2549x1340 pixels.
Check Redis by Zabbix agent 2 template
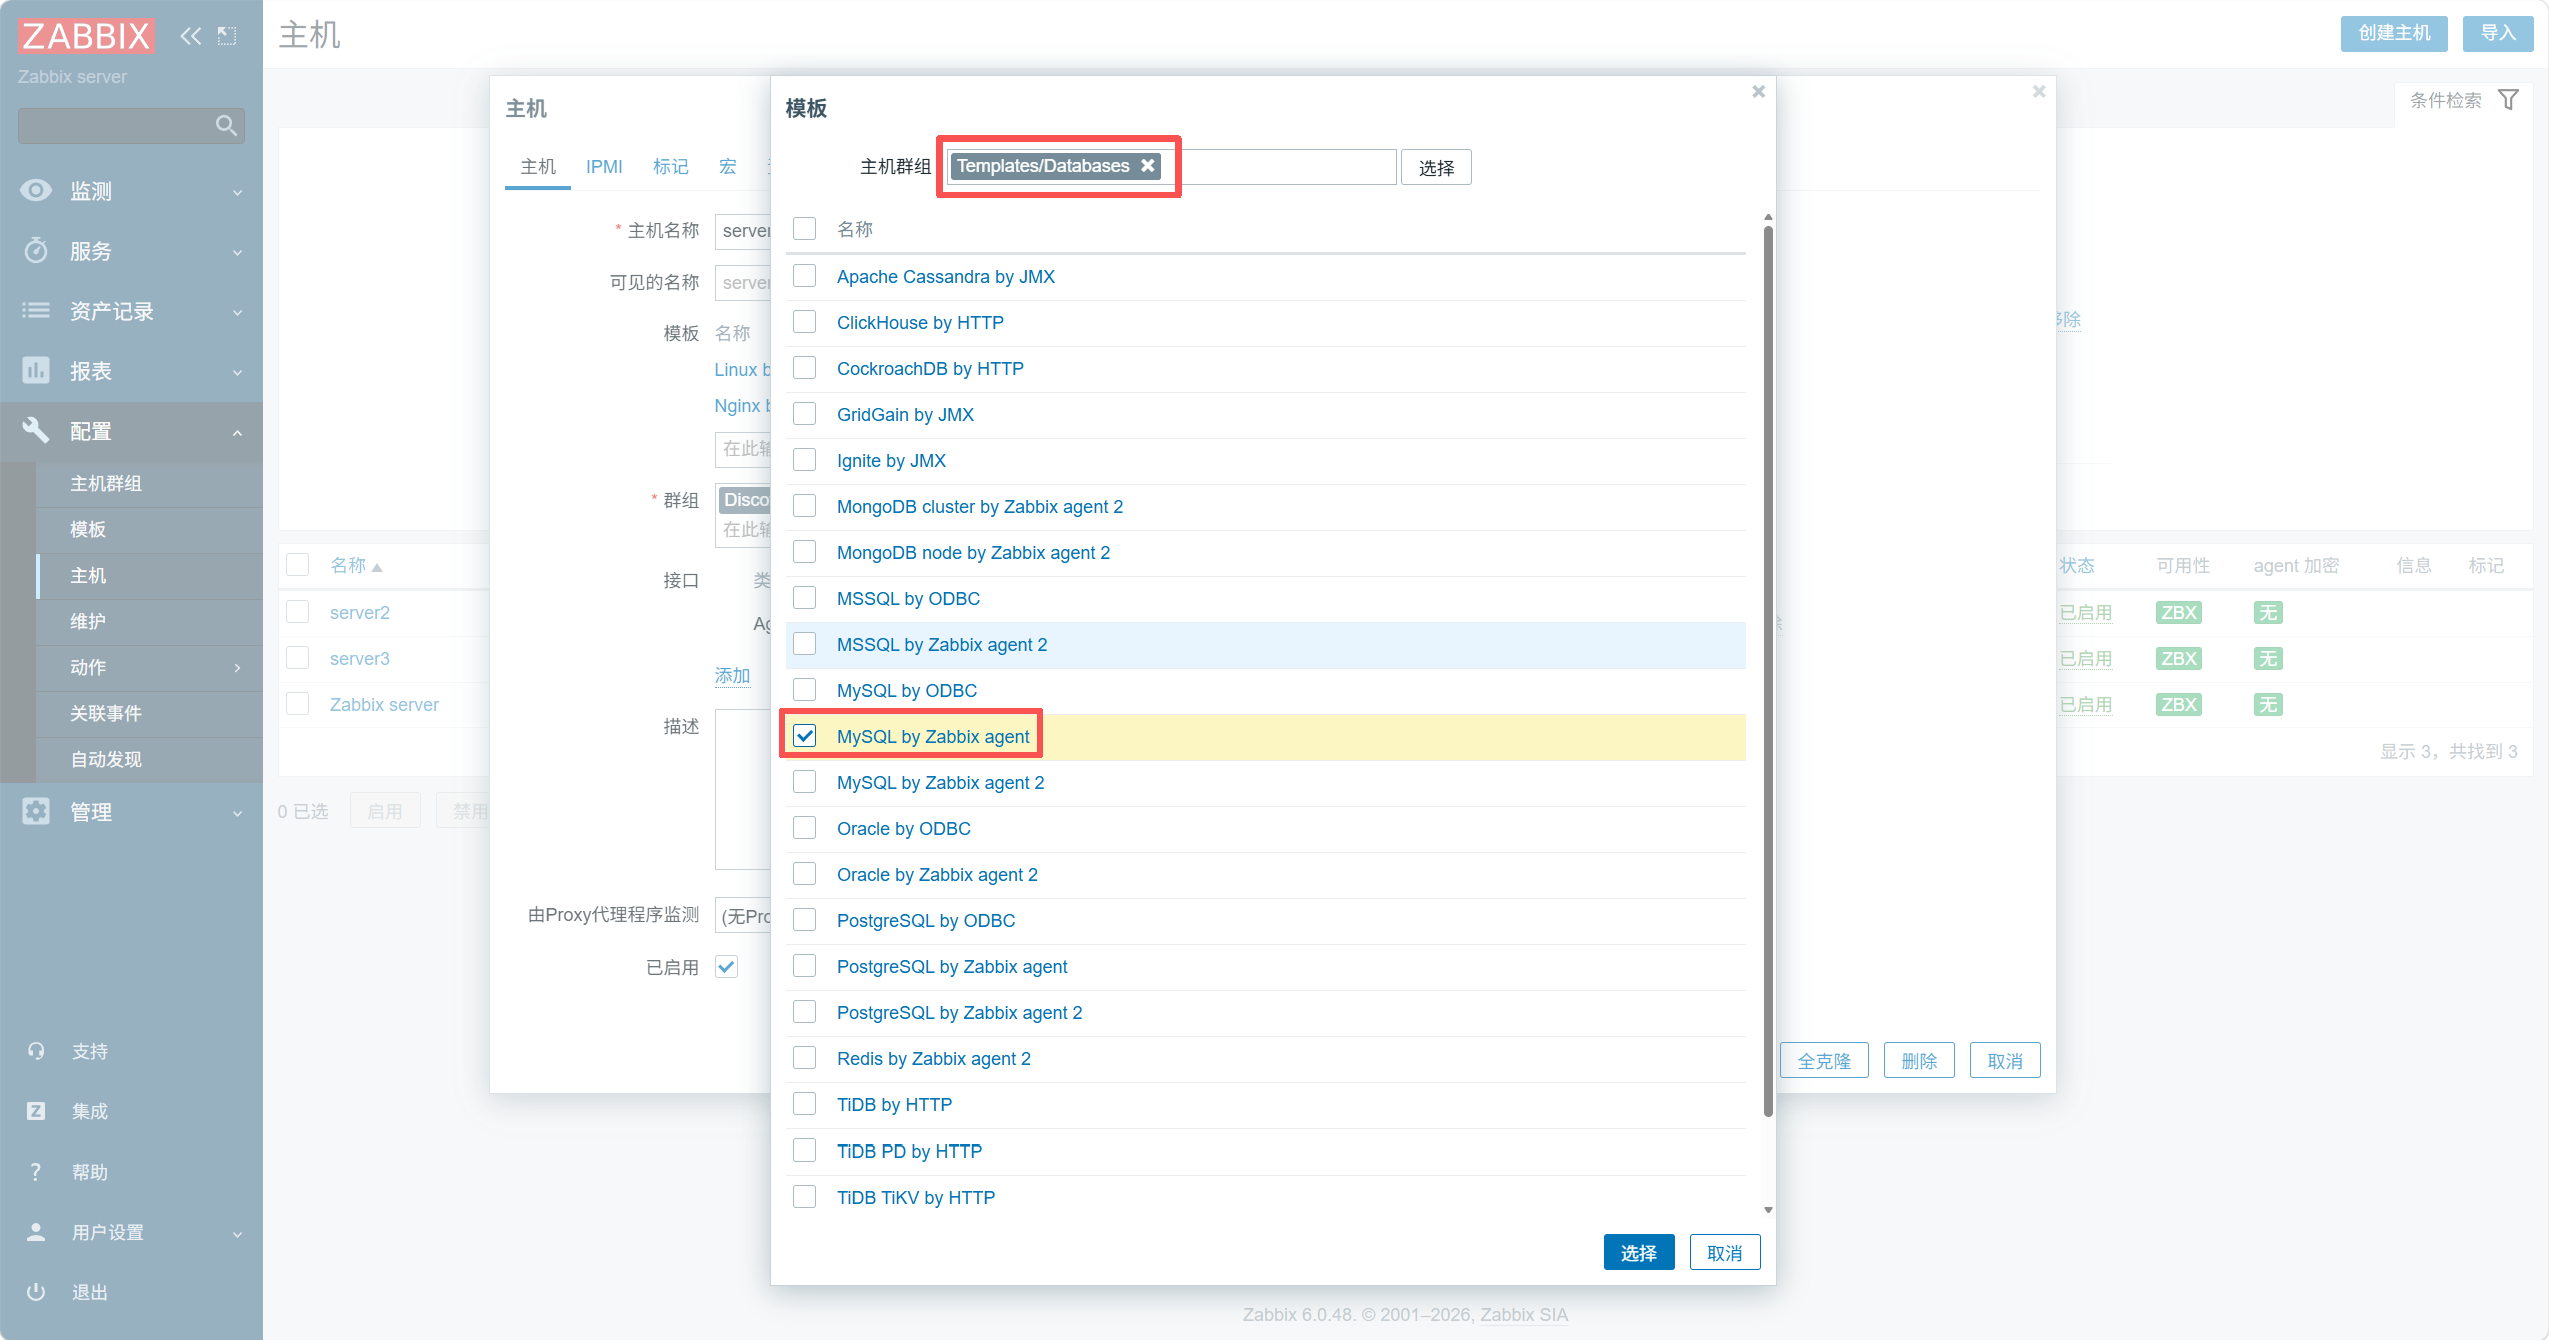pos(805,1058)
